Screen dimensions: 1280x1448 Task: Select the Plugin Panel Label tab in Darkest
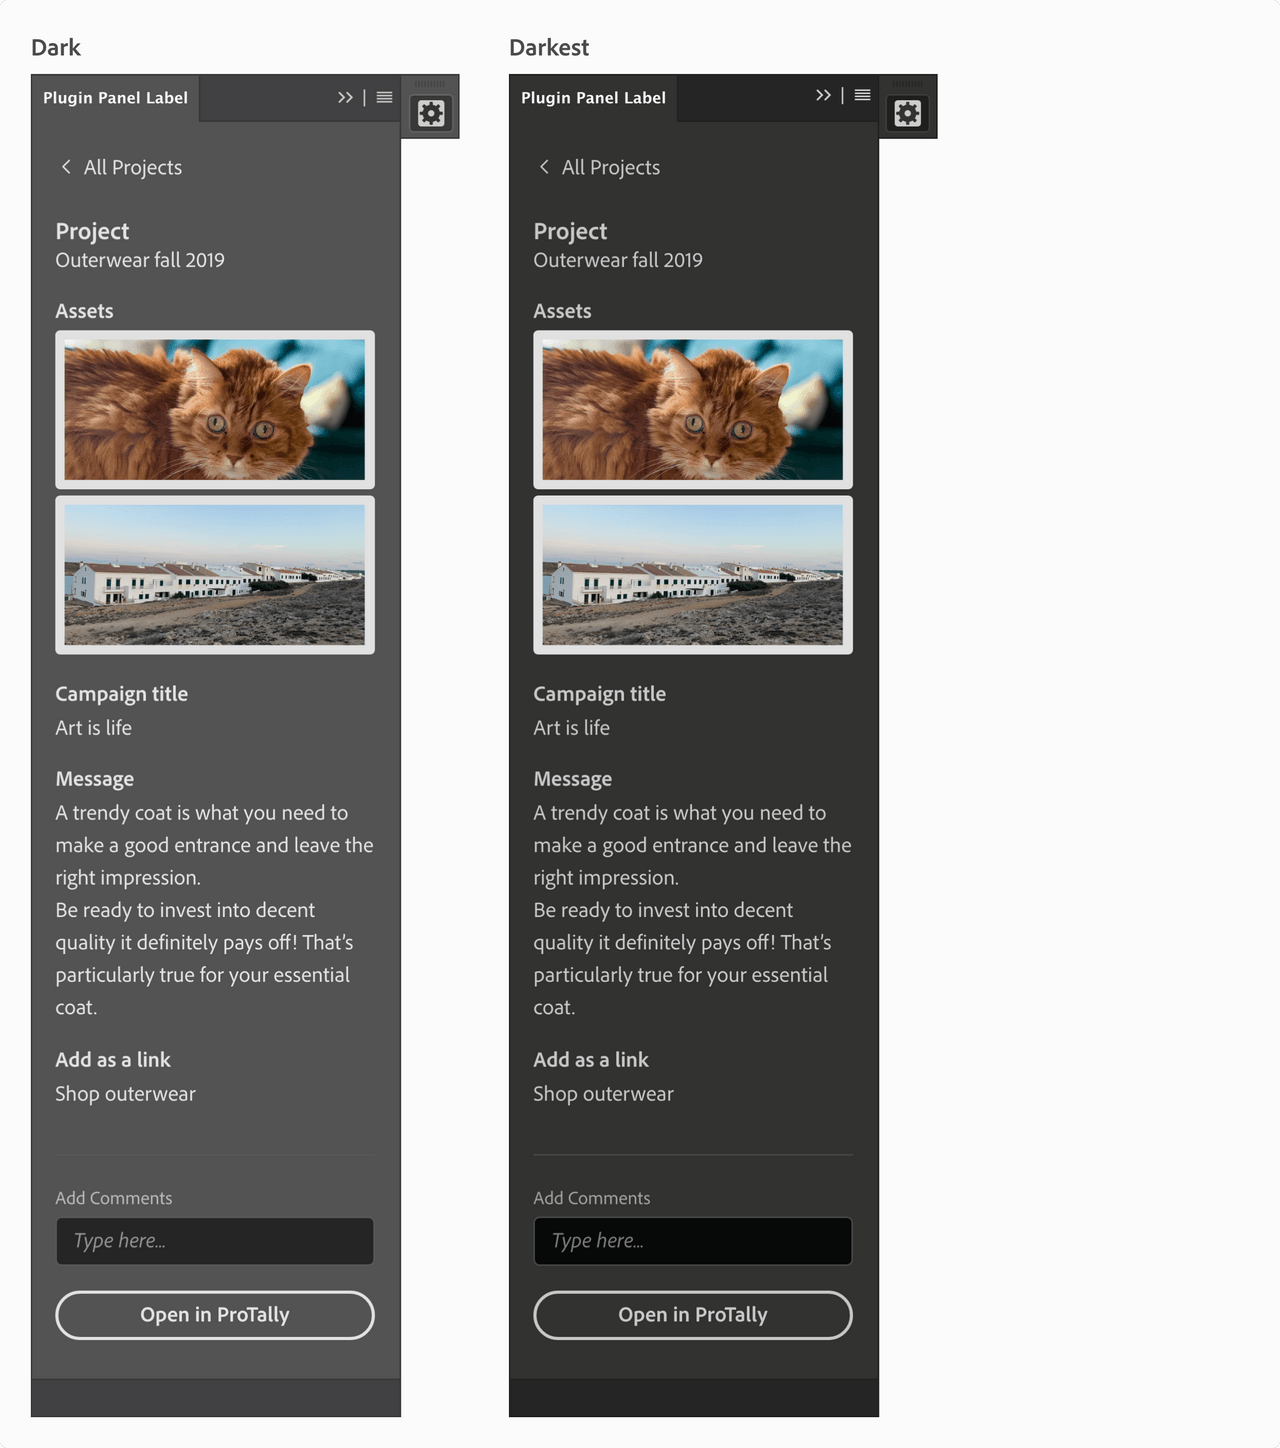593,97
